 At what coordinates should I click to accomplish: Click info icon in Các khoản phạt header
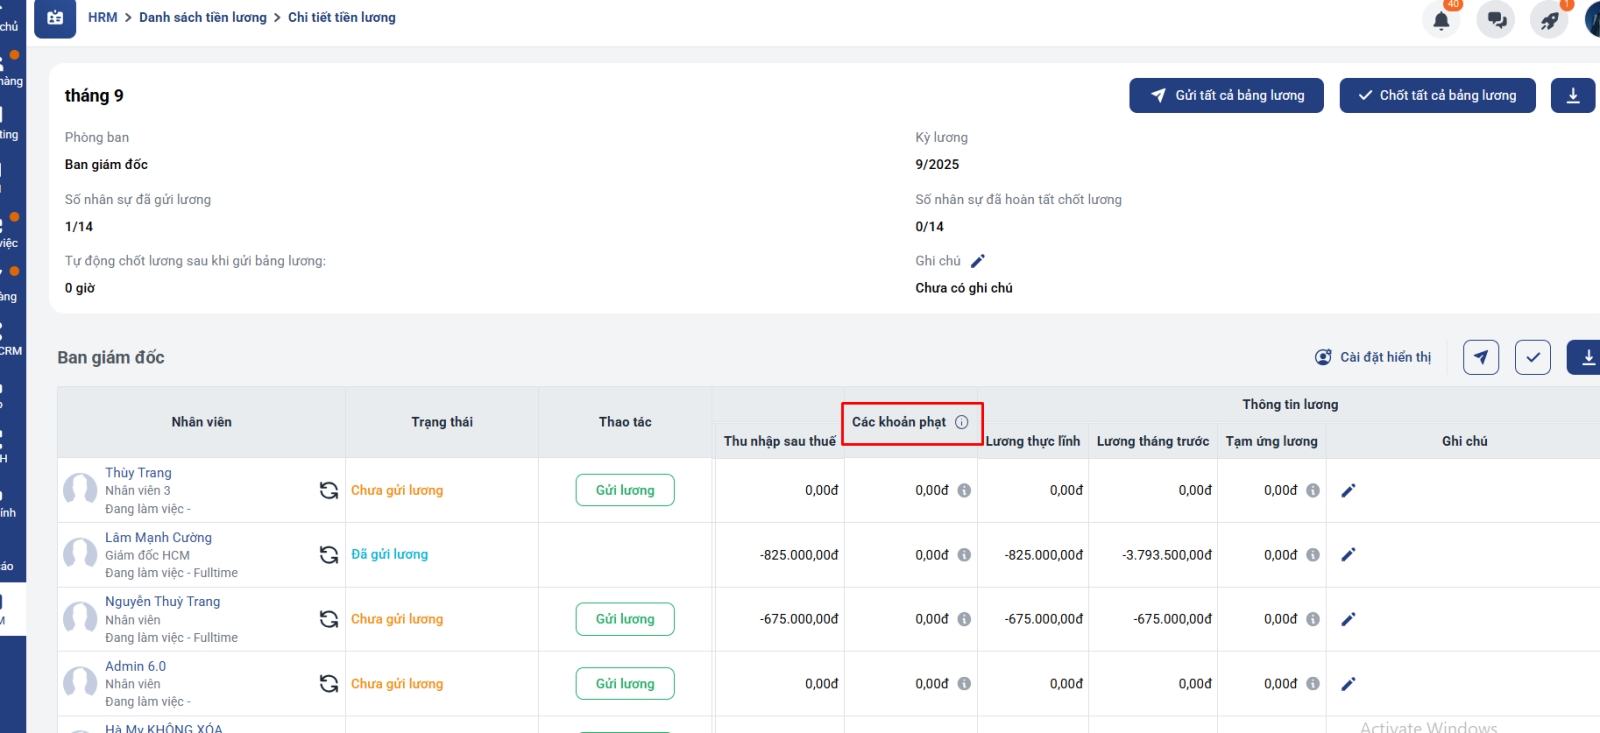962,422
